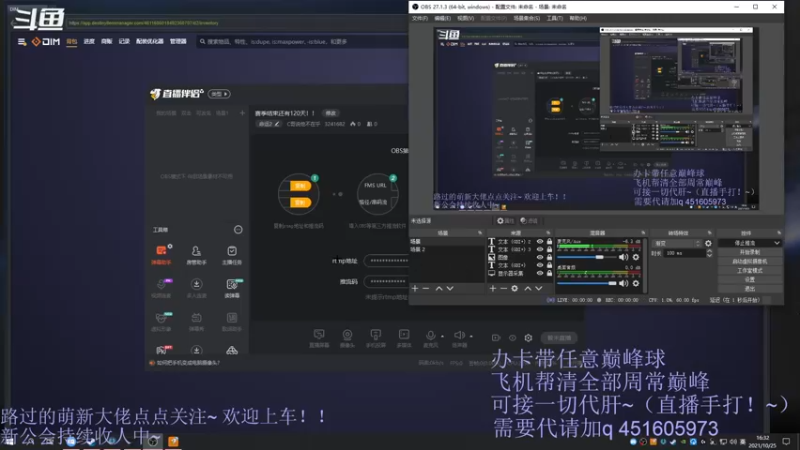This screenshot has width=800, height=450.
Task: Hide the 图像 source via eye icon
Action: 540,257
